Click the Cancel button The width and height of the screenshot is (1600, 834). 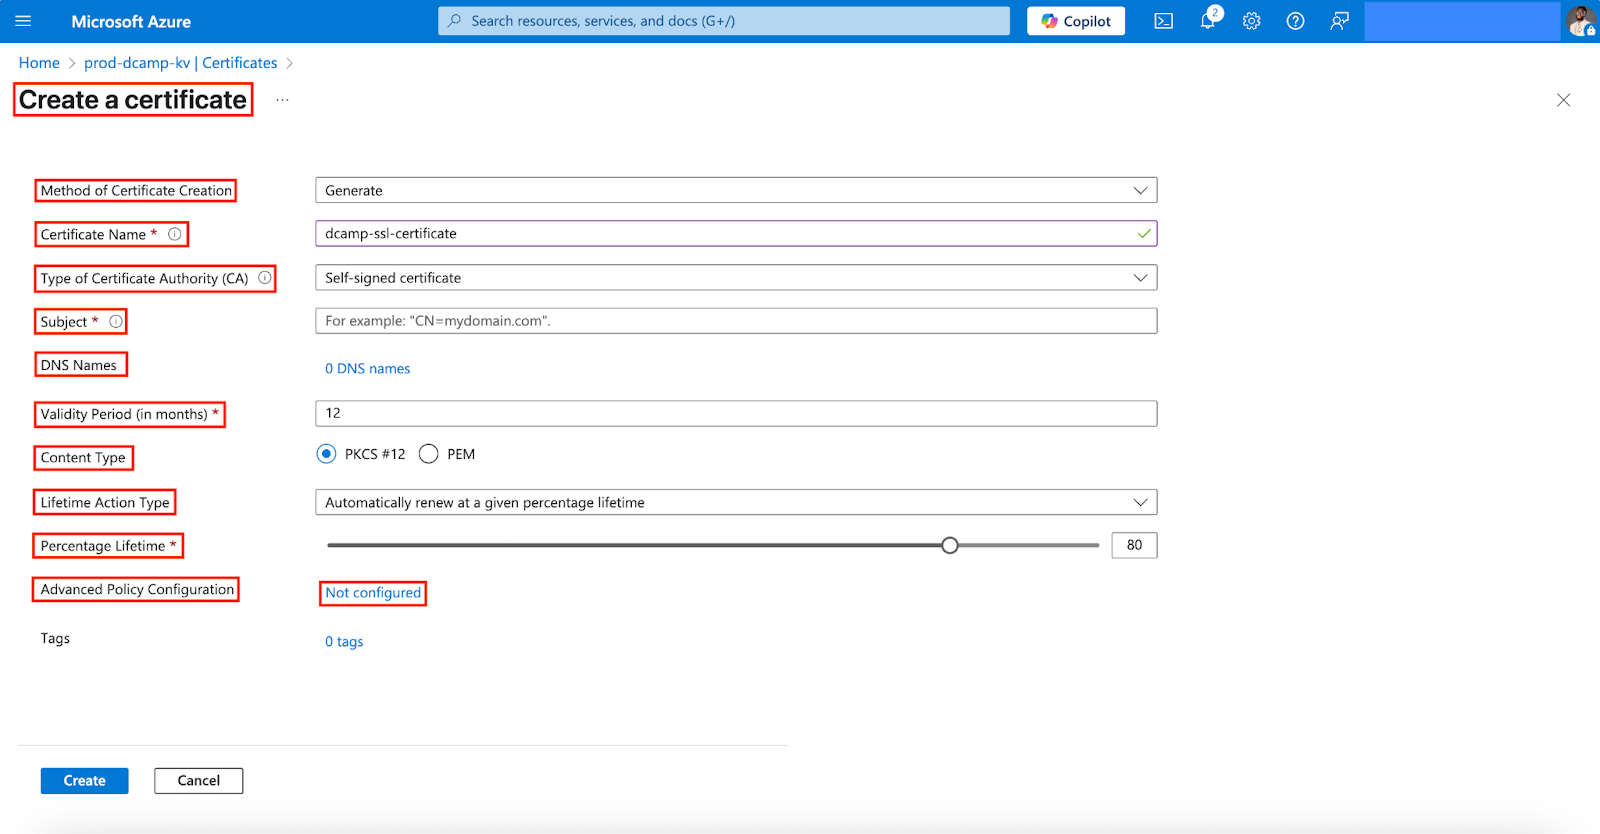pos(199,781)
